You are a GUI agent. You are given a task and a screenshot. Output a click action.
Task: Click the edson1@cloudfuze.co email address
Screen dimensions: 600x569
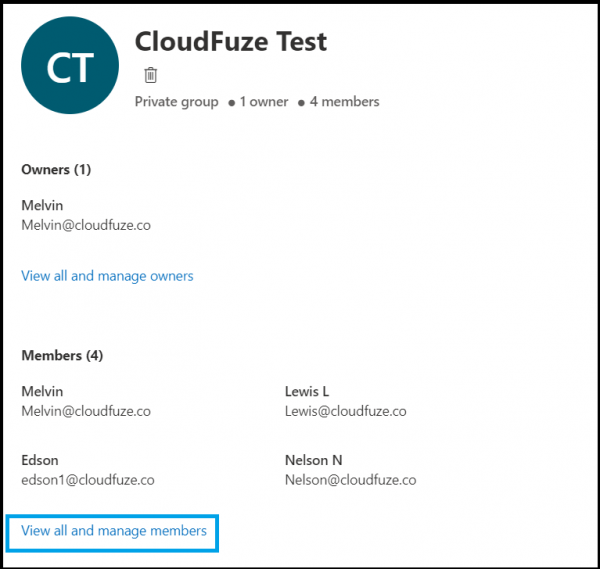[x=88, y=480]
